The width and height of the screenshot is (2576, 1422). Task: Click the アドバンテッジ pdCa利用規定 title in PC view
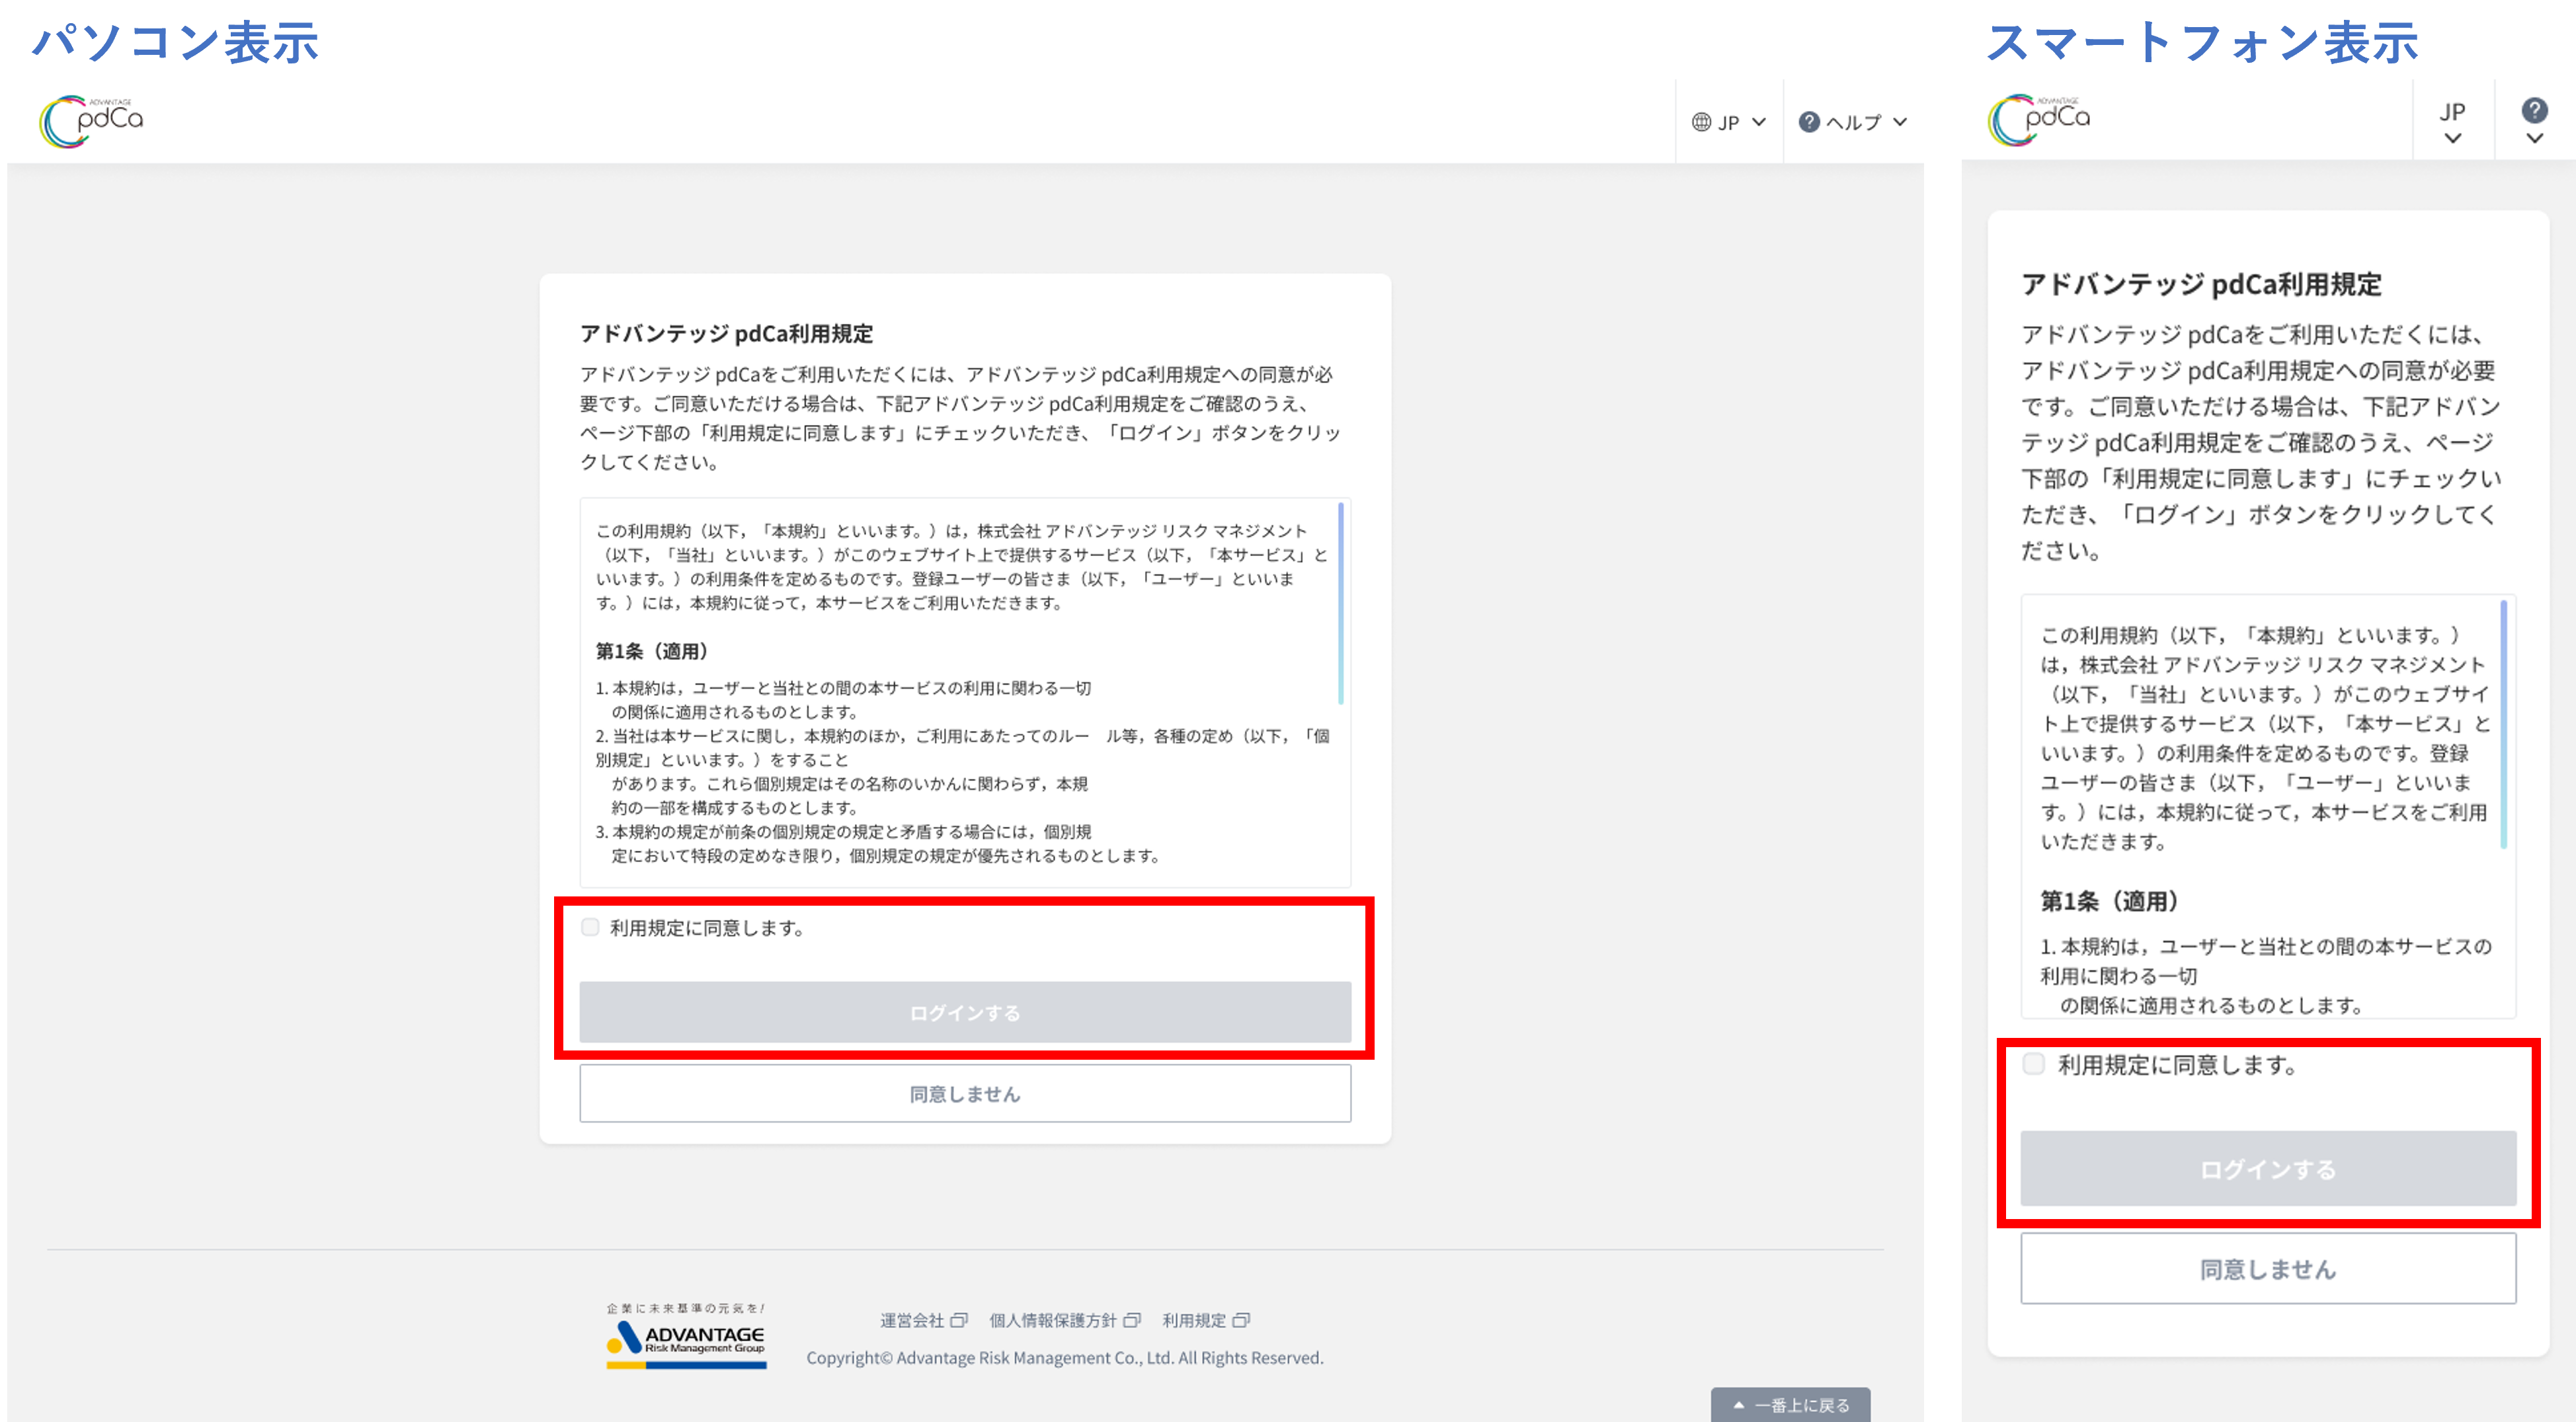point(727,333)
